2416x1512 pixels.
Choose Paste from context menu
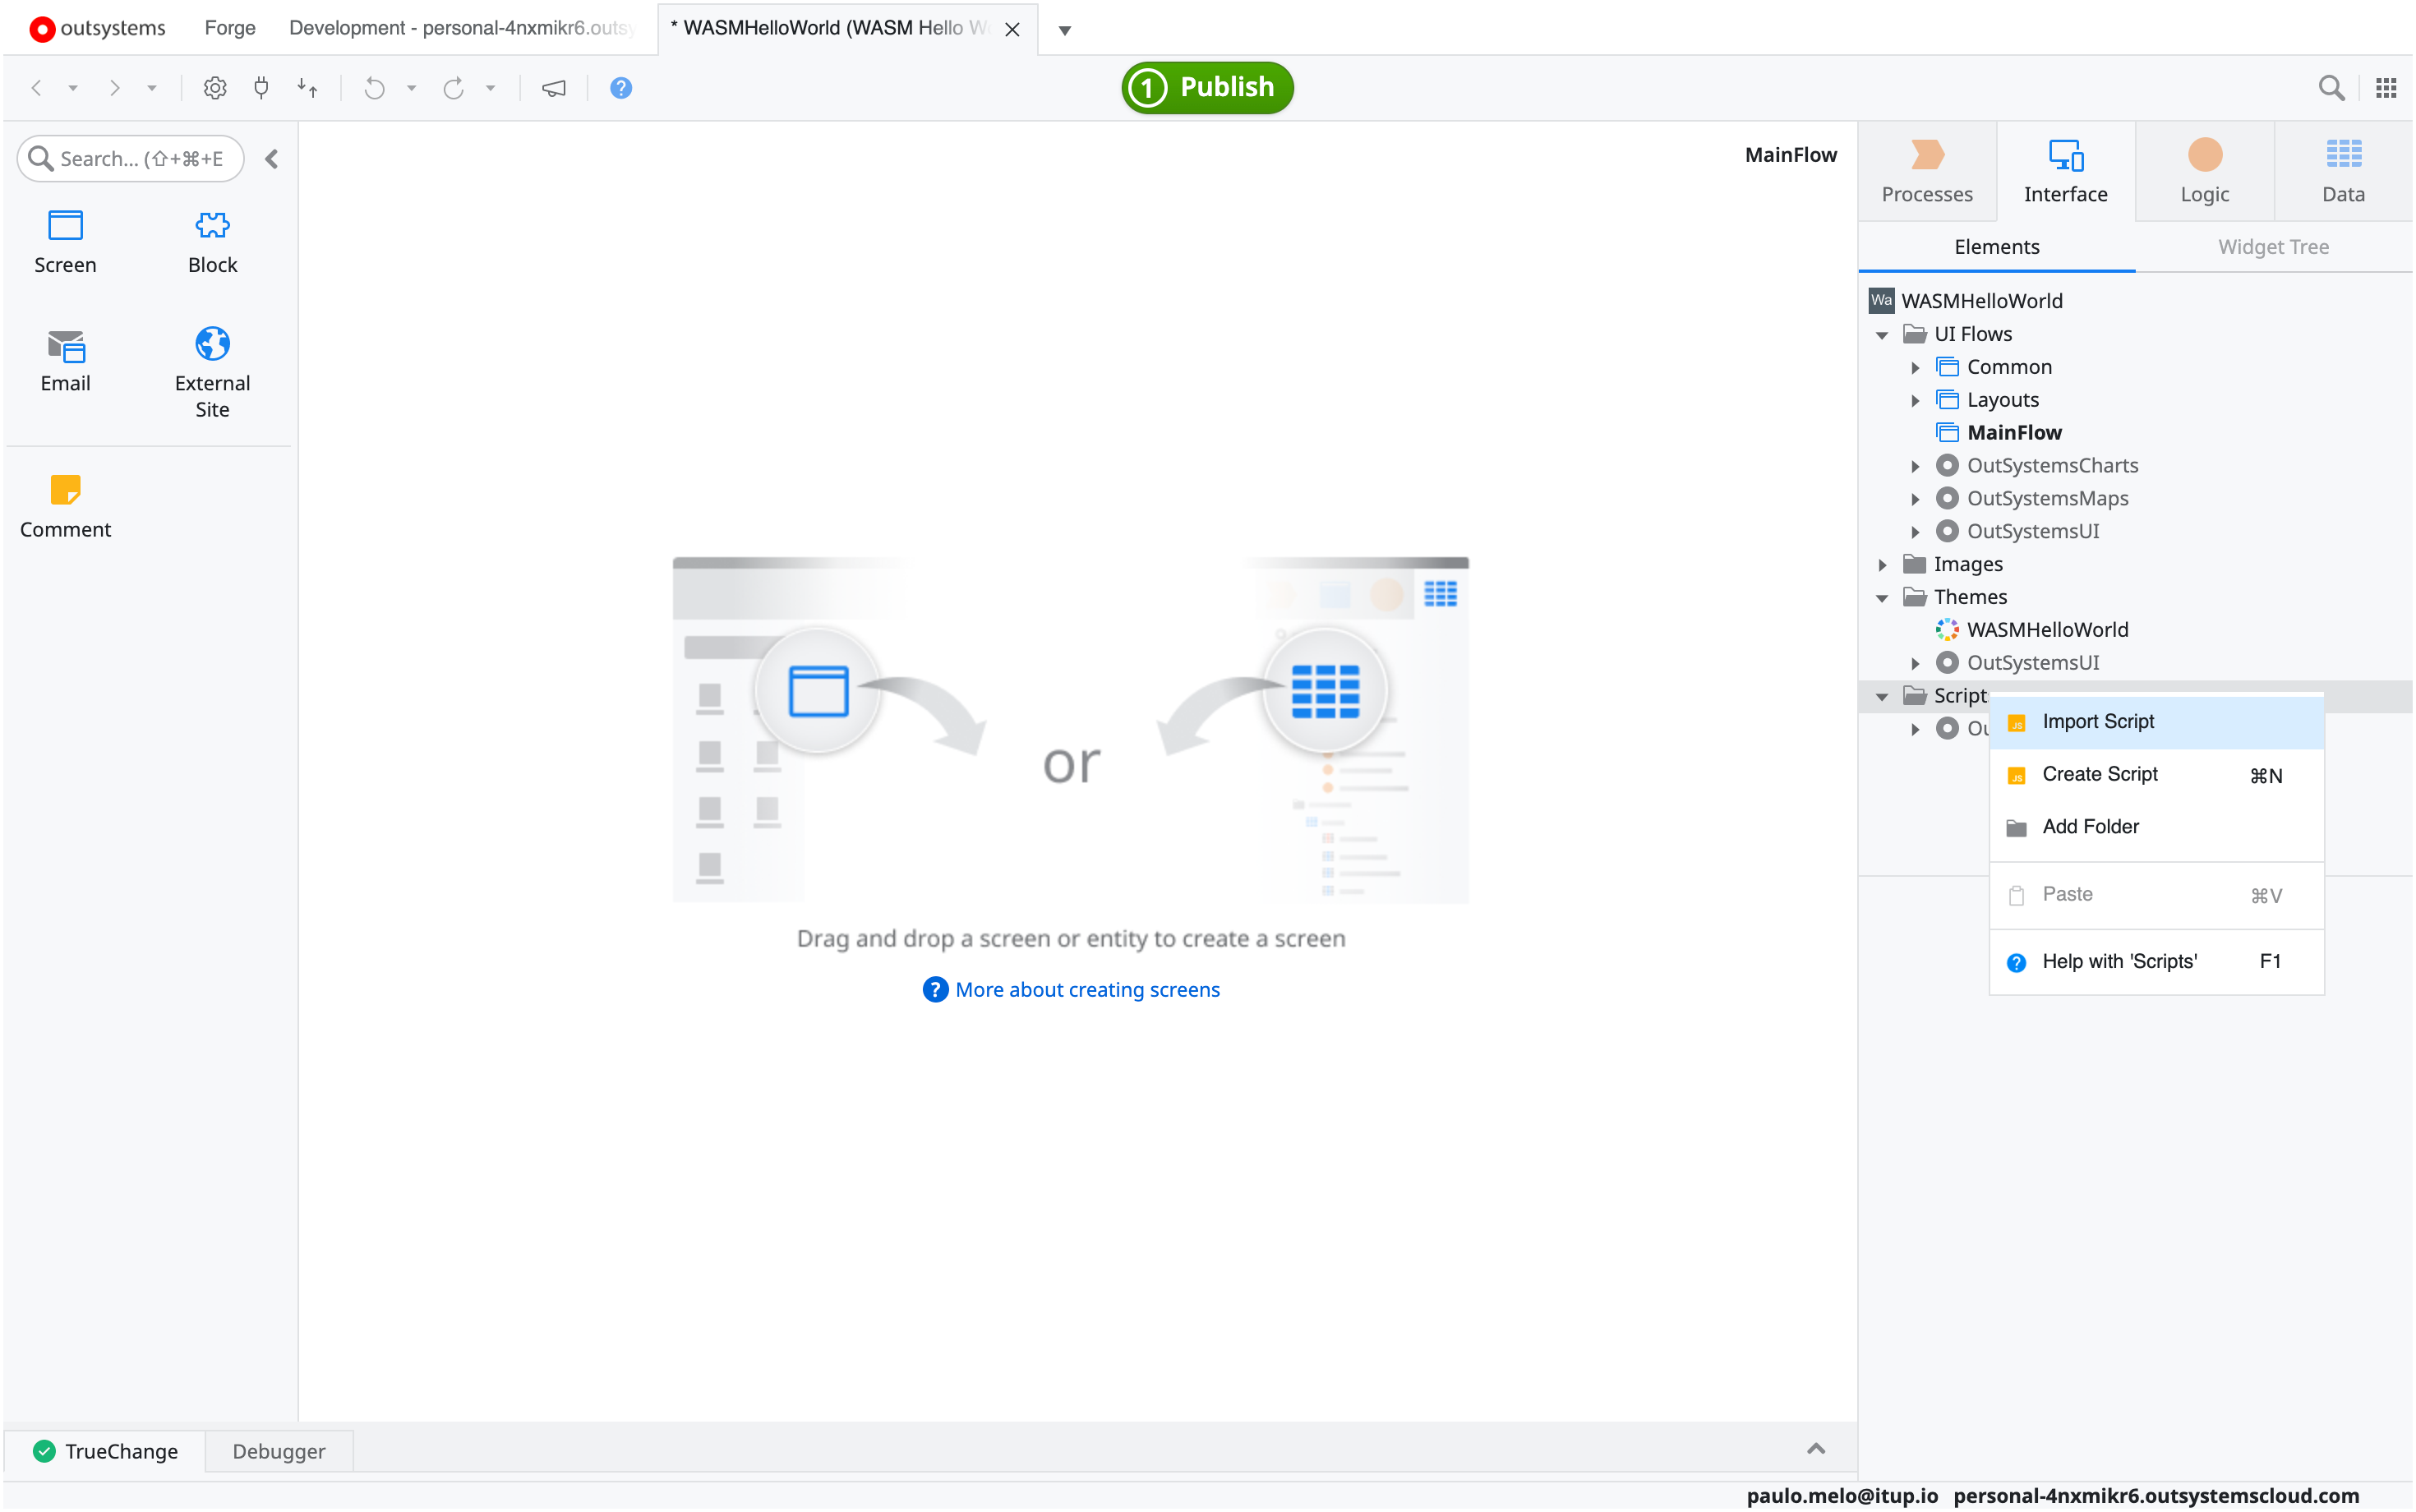point(2156,894)
